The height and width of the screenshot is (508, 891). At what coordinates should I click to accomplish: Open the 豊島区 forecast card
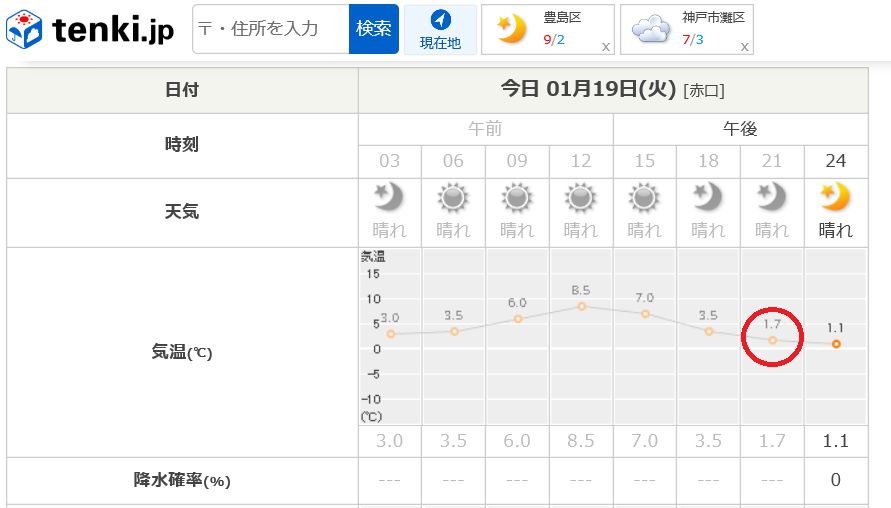click(548, 30)
